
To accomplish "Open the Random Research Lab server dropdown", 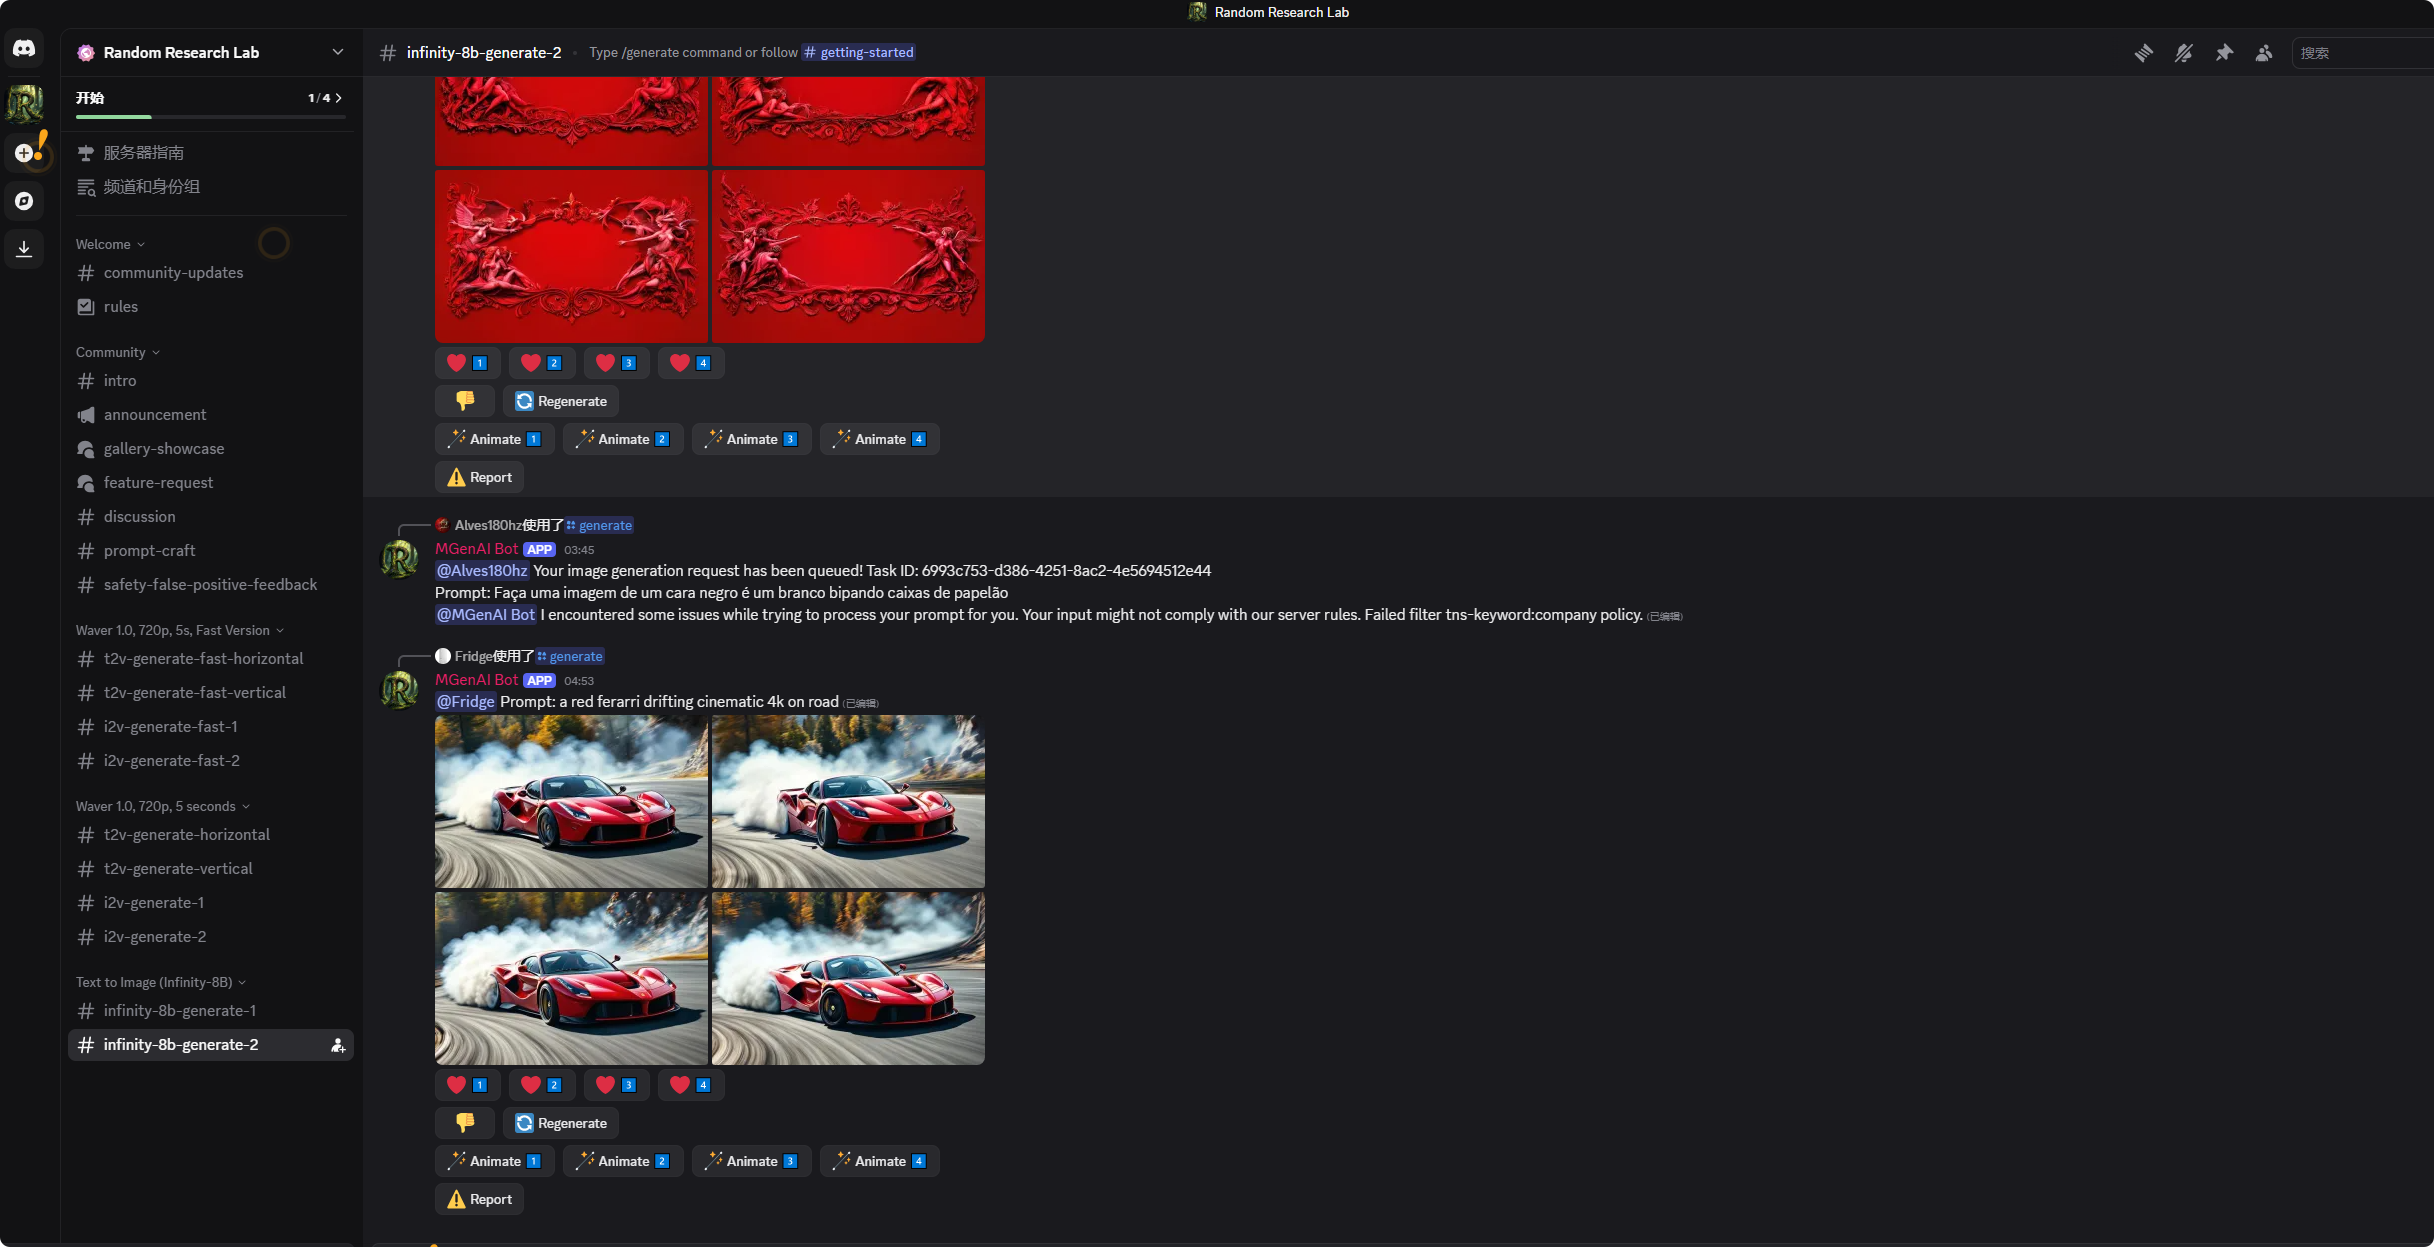I will point(337,52).
